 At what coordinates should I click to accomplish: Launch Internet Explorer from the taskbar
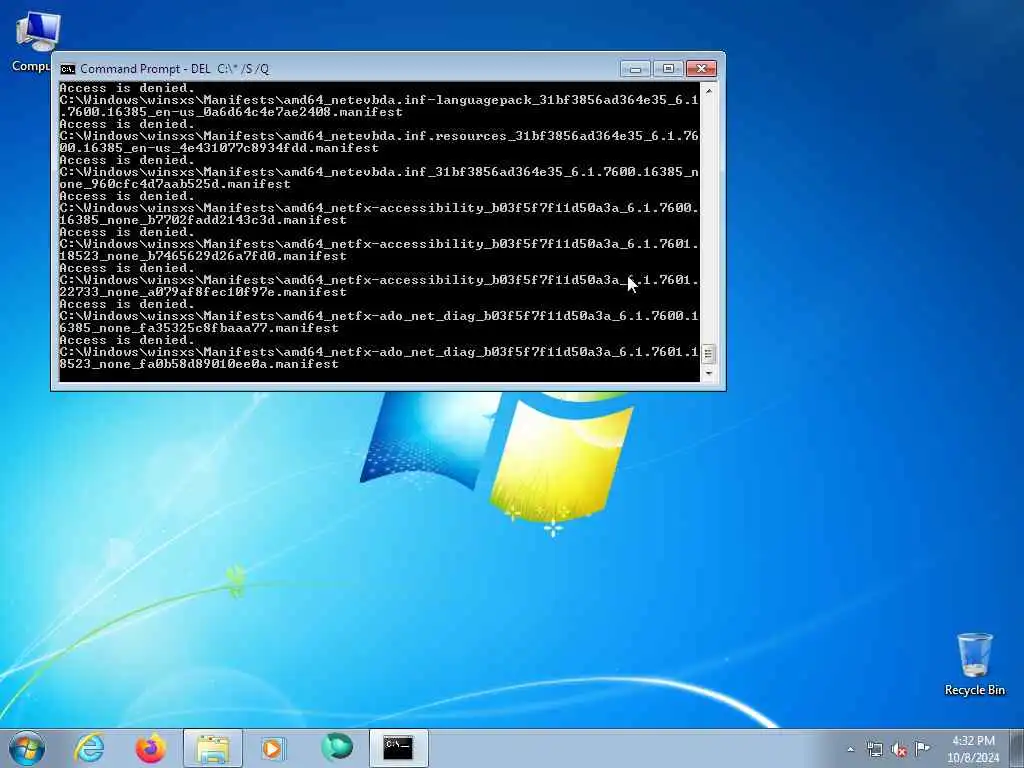tap(89, 748)
